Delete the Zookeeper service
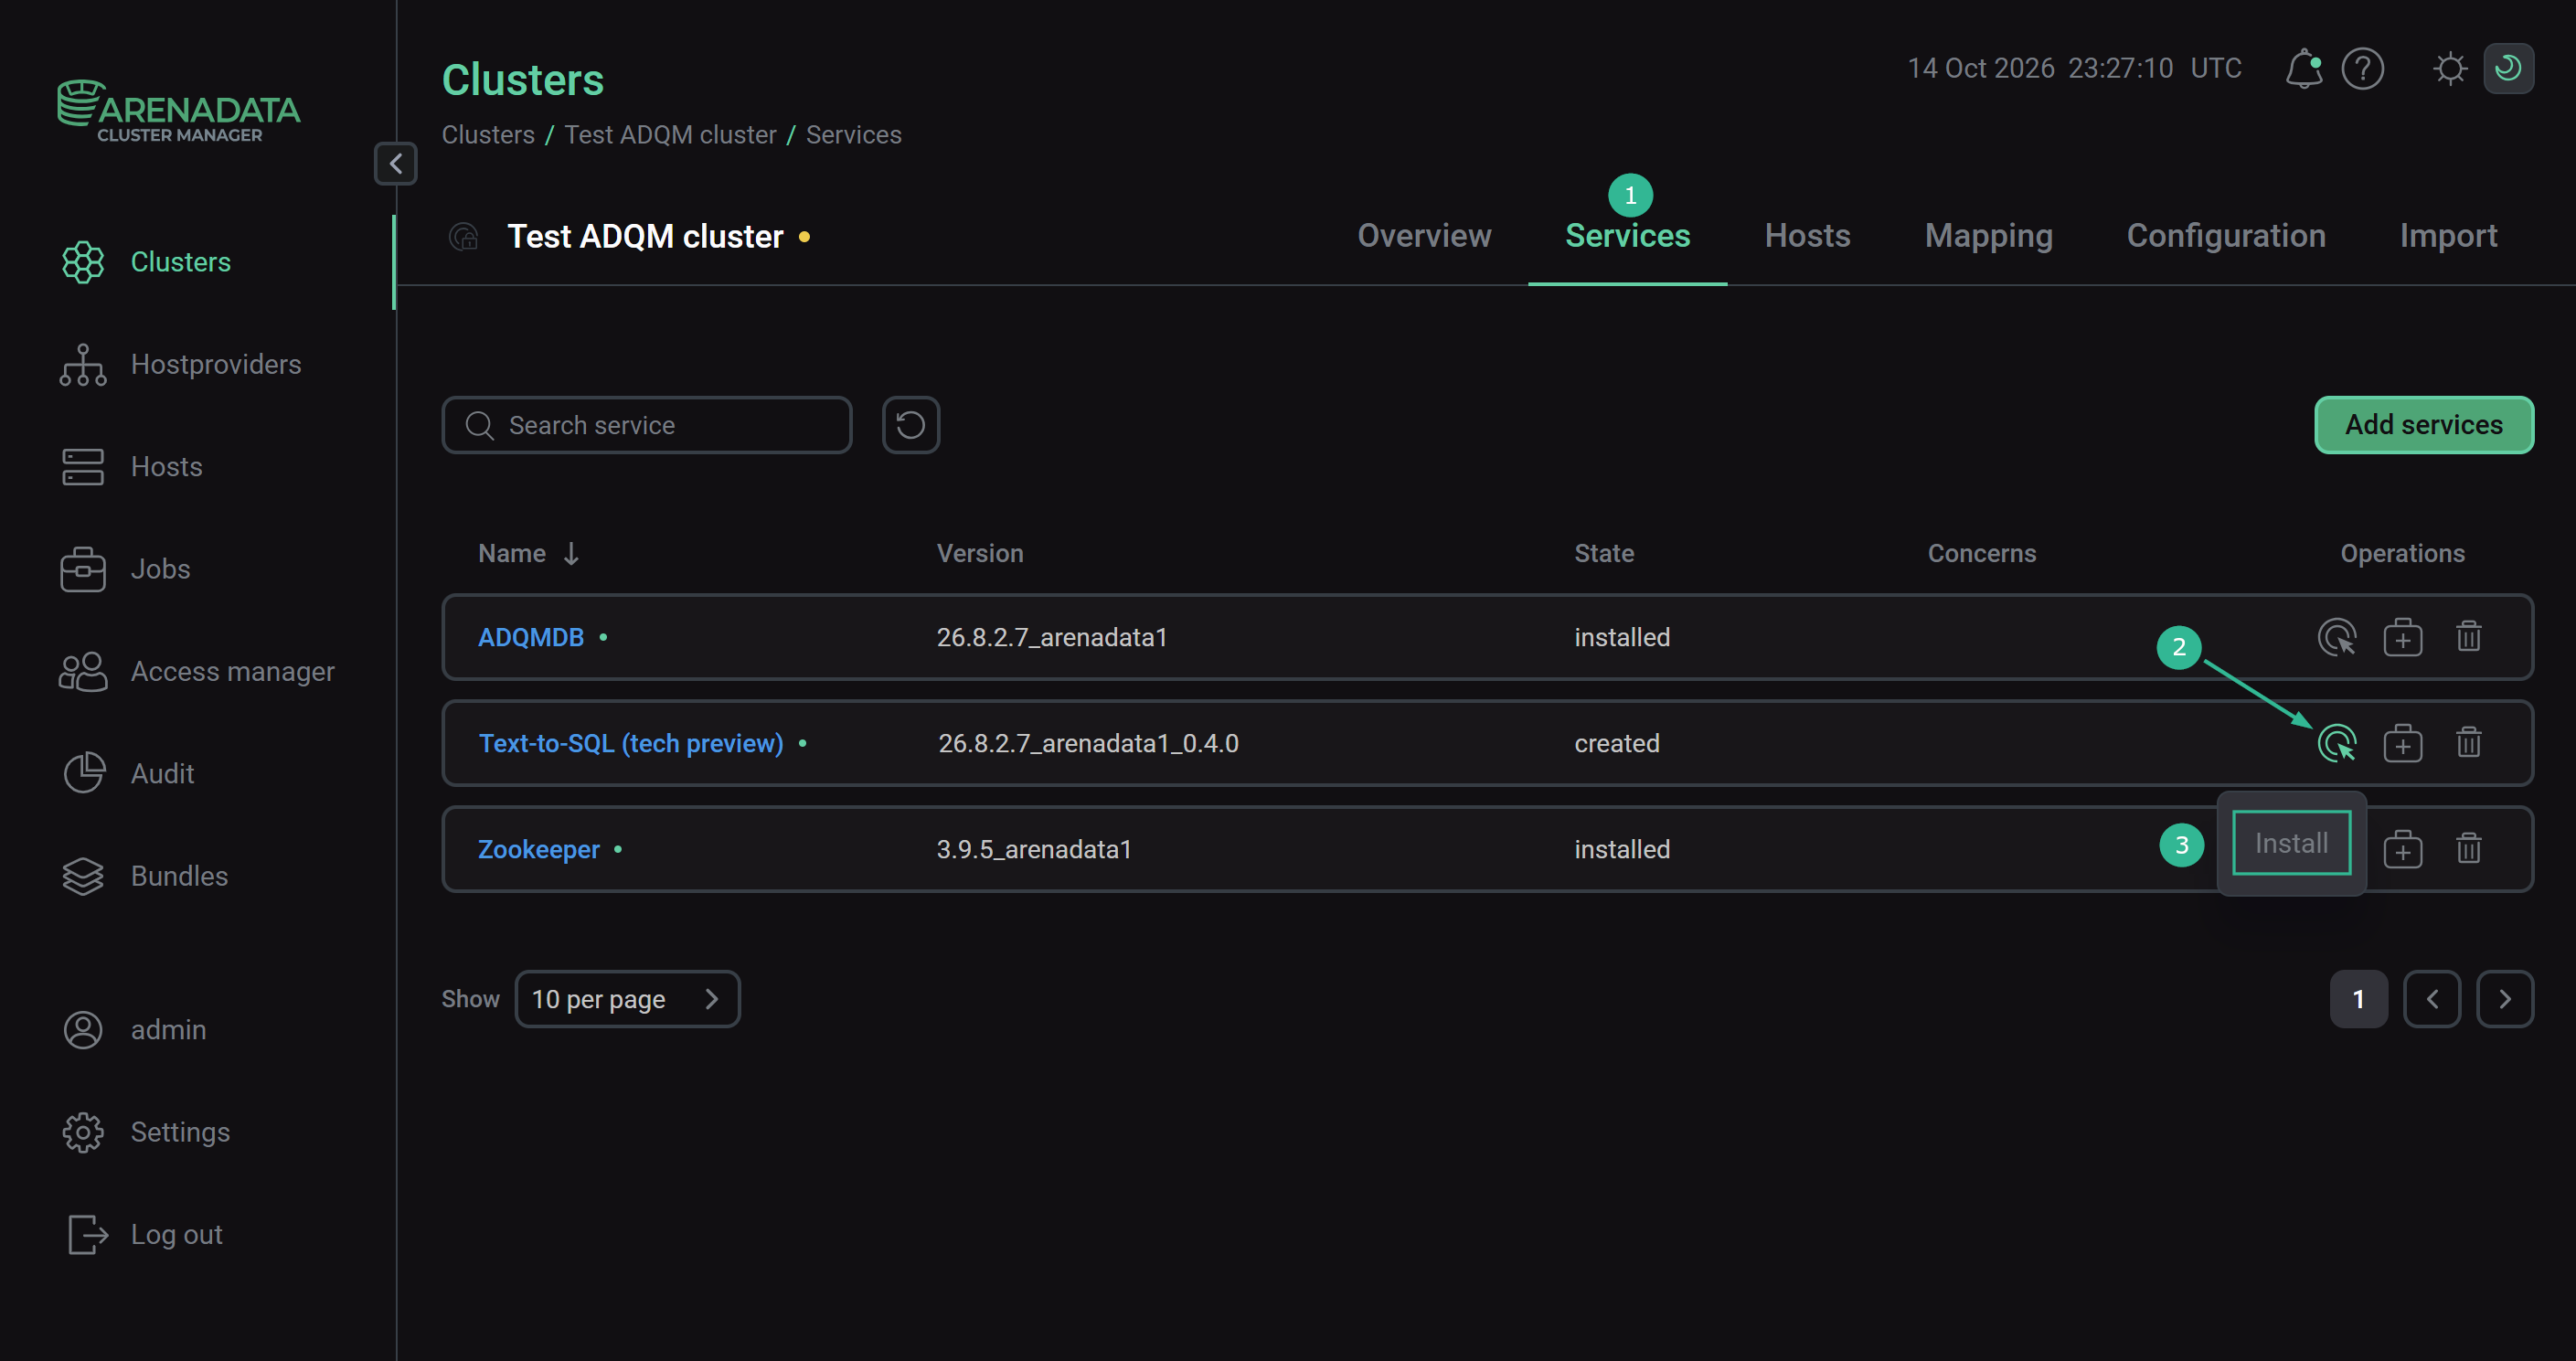This screenshot has height=1361, width=2576. [2468, 849]
